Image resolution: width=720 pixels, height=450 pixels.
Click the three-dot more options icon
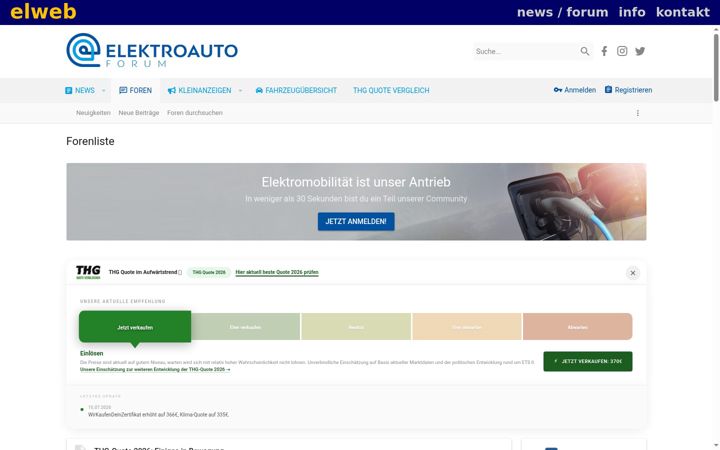[637, 113]
